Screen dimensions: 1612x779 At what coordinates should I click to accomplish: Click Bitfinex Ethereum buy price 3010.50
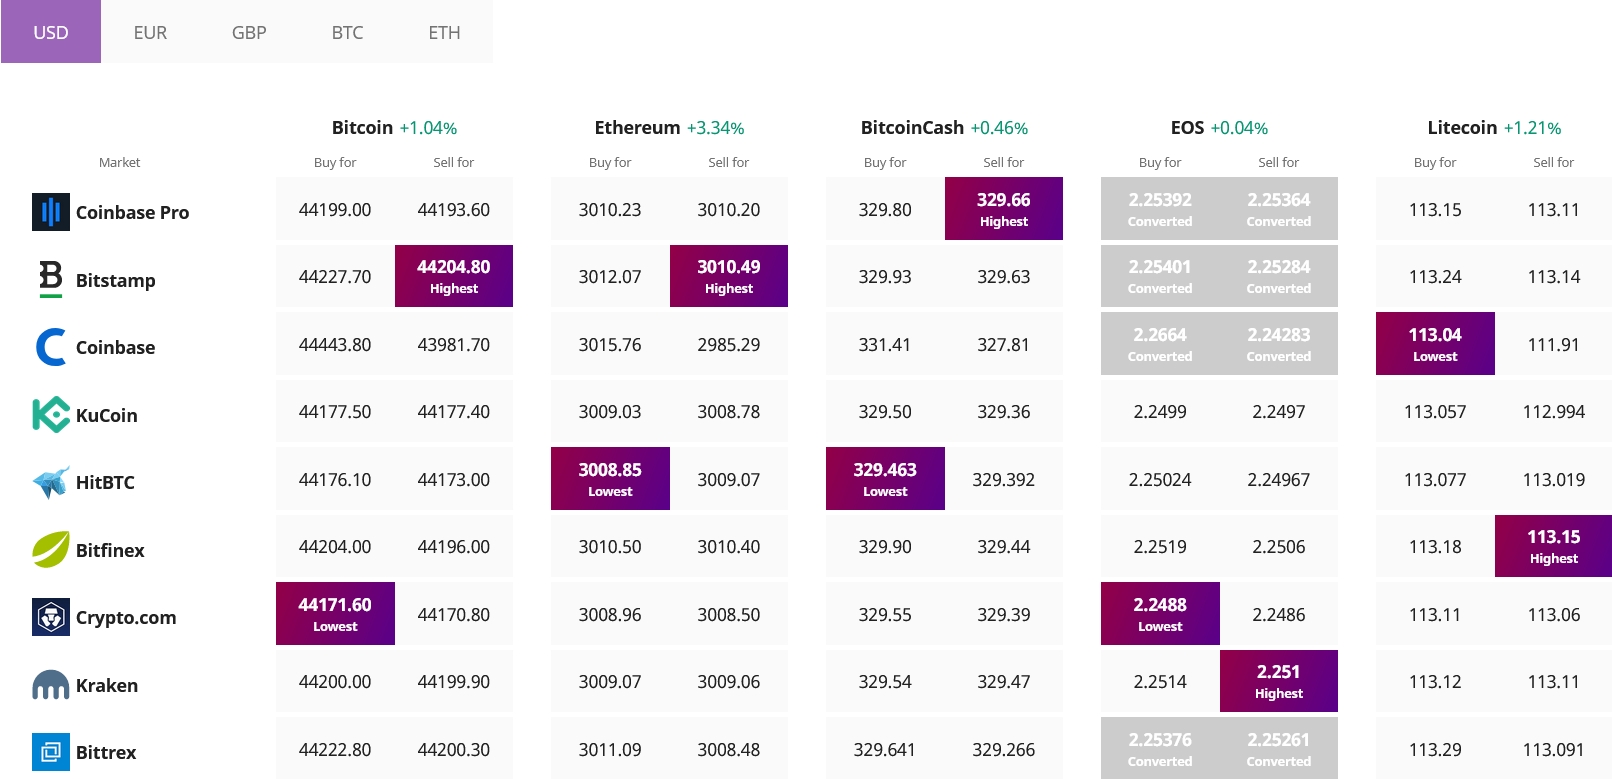(x=610, y=547)
